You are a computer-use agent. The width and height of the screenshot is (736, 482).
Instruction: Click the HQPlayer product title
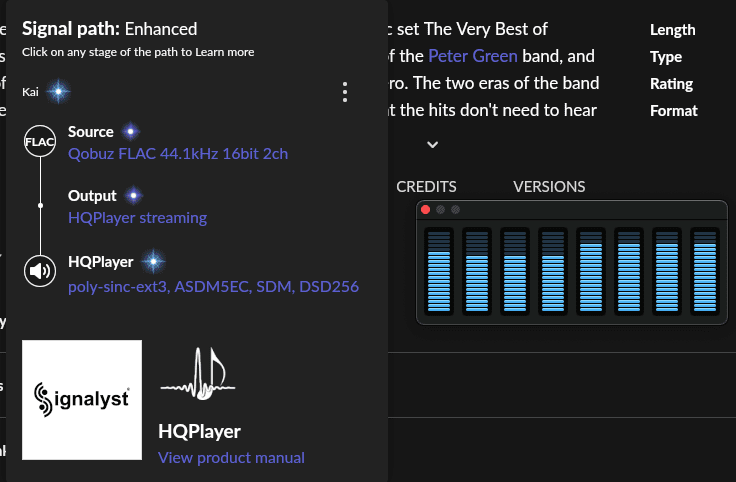coord(199,432)
